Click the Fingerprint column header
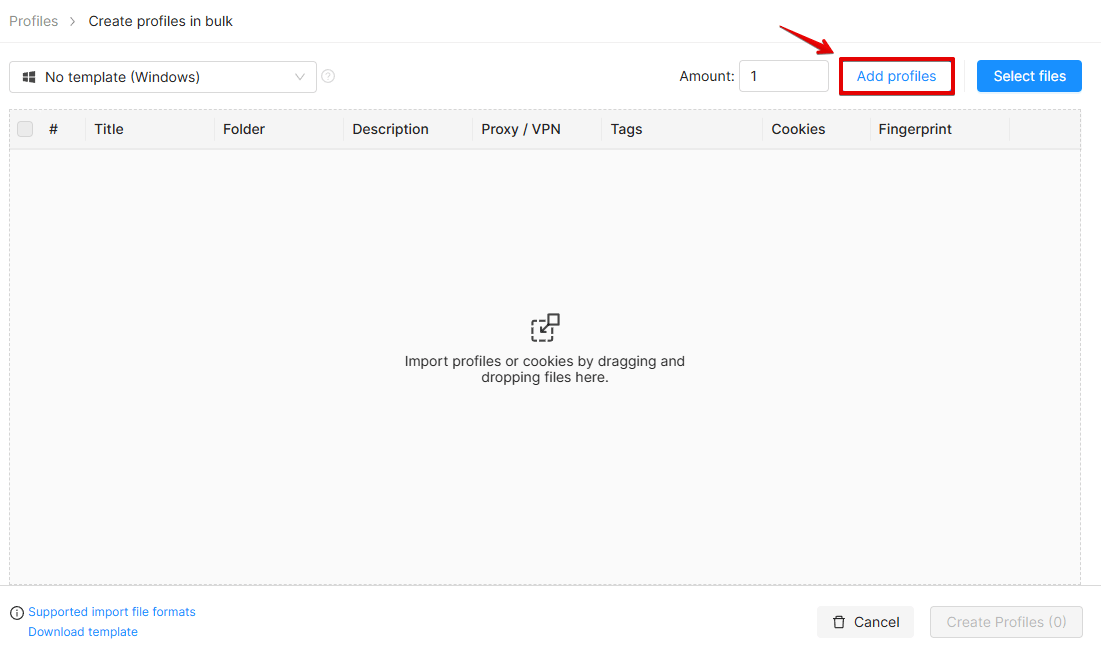This screenshot has height=655, width=1101. pos(915,129)
